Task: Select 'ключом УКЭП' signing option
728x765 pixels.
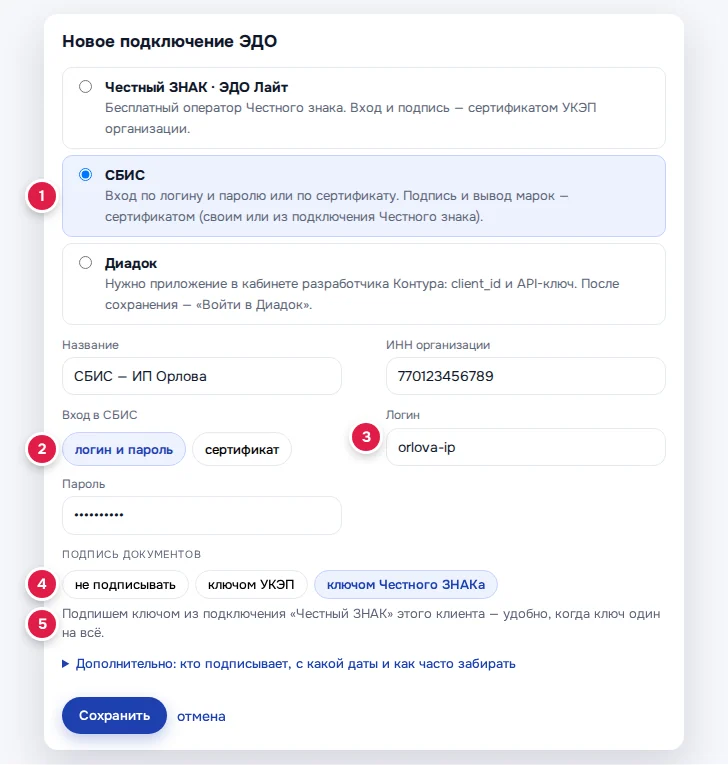Action: 251,584
